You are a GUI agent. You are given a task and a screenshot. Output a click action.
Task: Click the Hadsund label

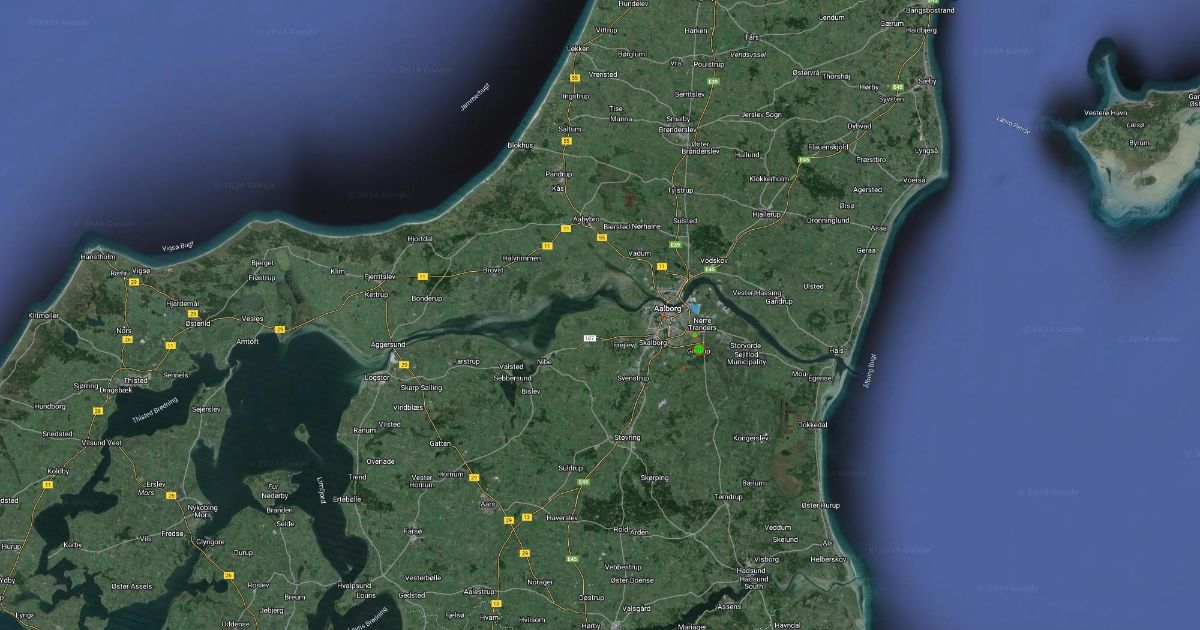tap(752, 570)
